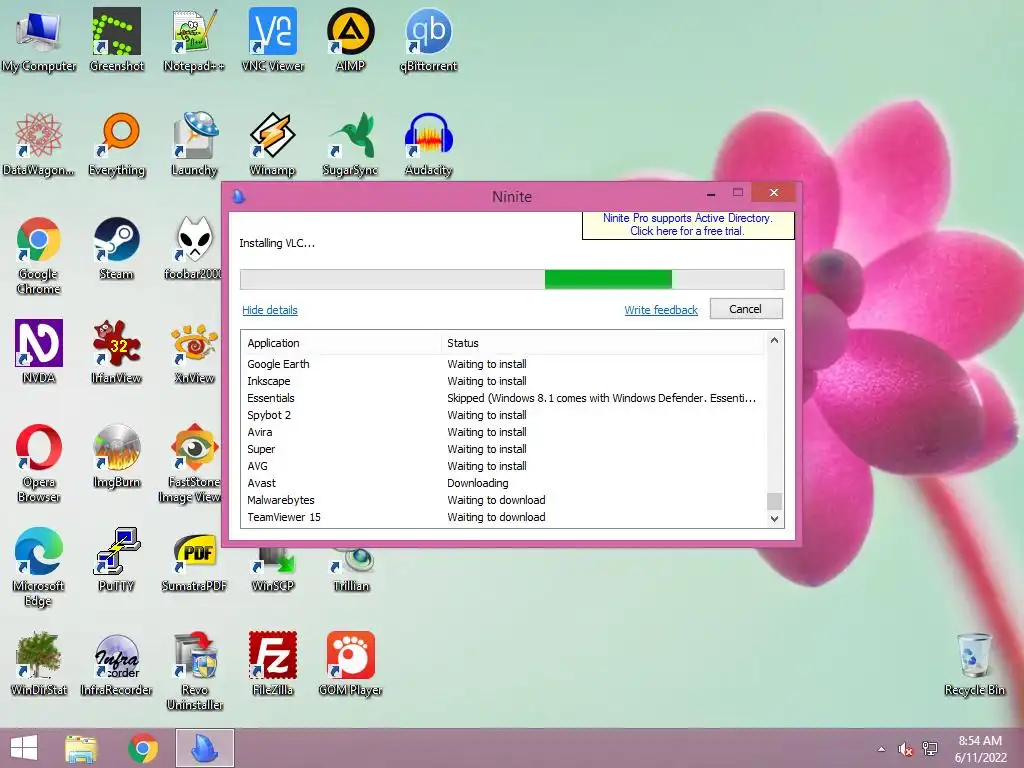Select the NVDA desktop shortcut

pos(39,351)
